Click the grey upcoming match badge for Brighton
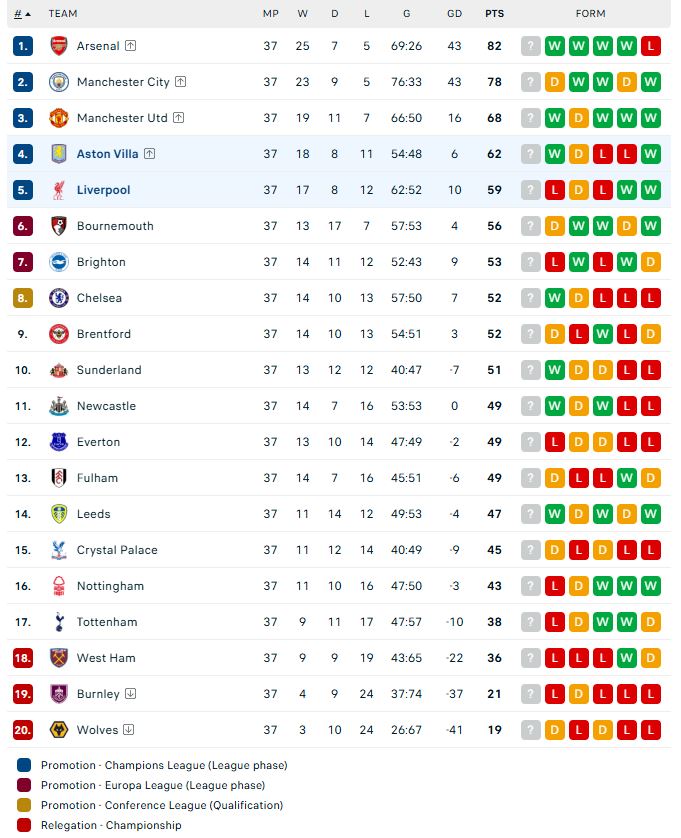Viewport: 681px width, 838px height. (x=531, y=262)
